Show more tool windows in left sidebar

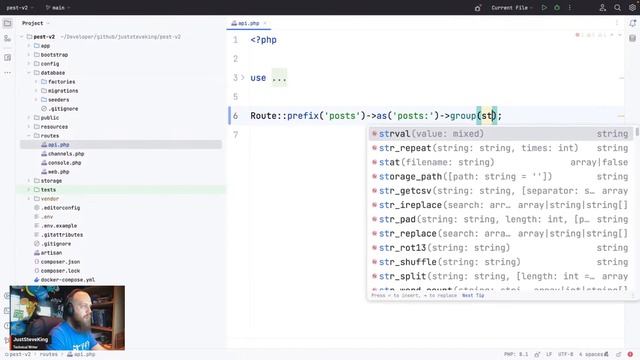7,73
